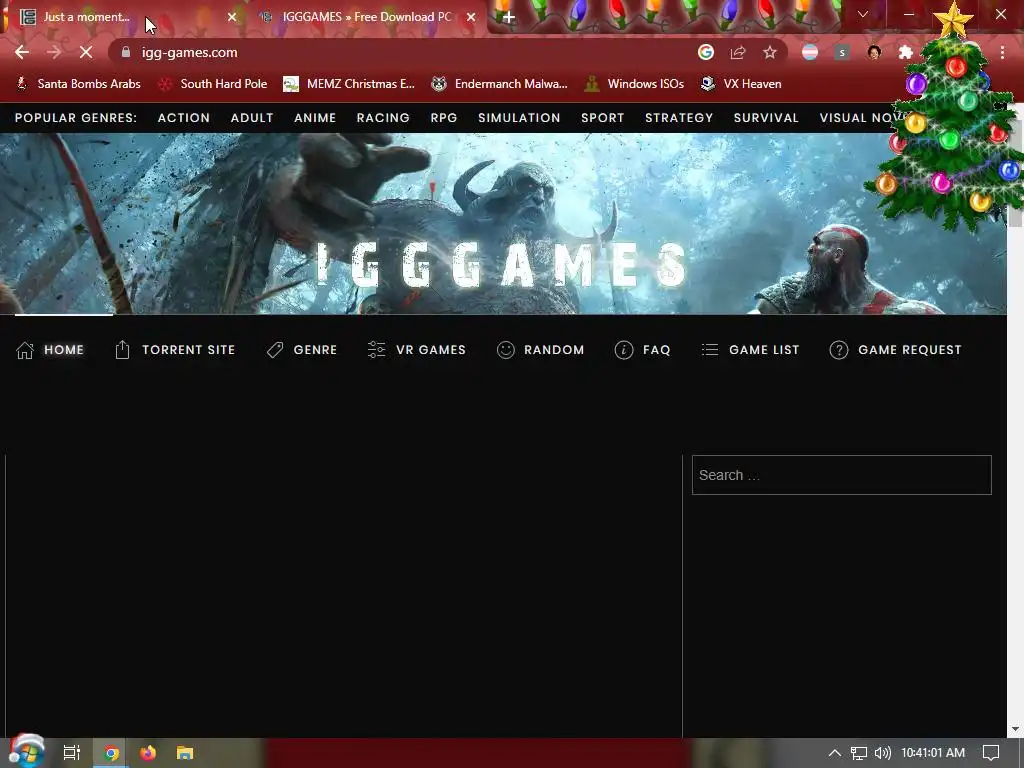Image resolution: width=1024 pixels, height=768 pixels.
Task: Click the taskbar clock 10:41:01 AM
Action: coord(933,753)
